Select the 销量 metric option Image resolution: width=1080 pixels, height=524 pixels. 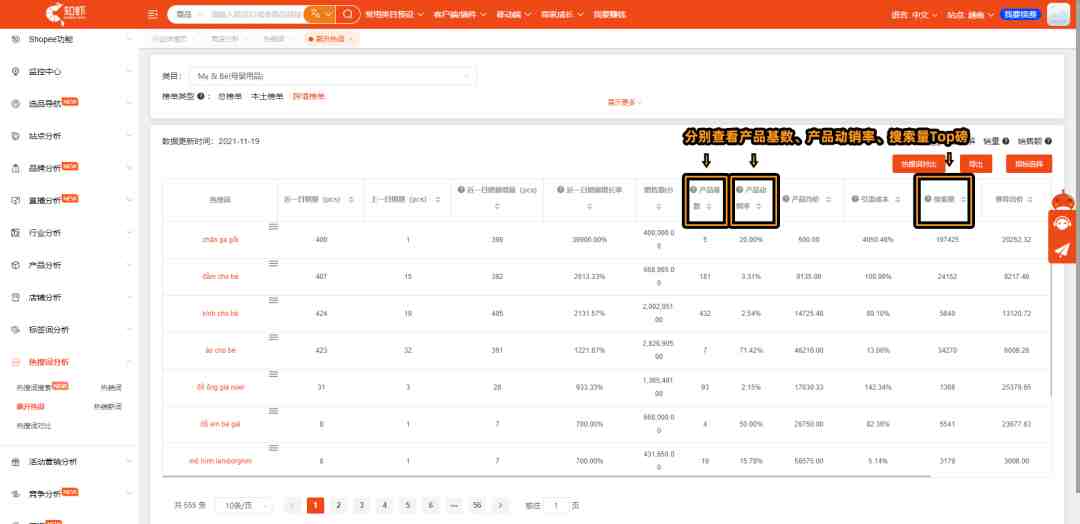[x=991, y=141]
